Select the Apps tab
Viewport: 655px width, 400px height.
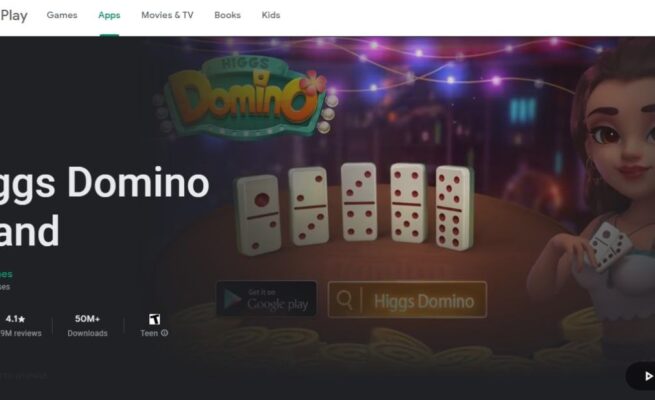click(109, 15)
